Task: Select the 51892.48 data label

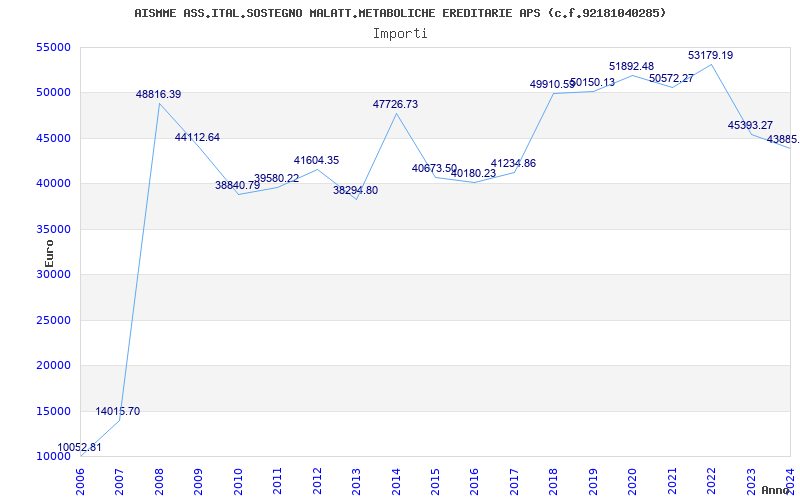Action: (x=632, y=66)
